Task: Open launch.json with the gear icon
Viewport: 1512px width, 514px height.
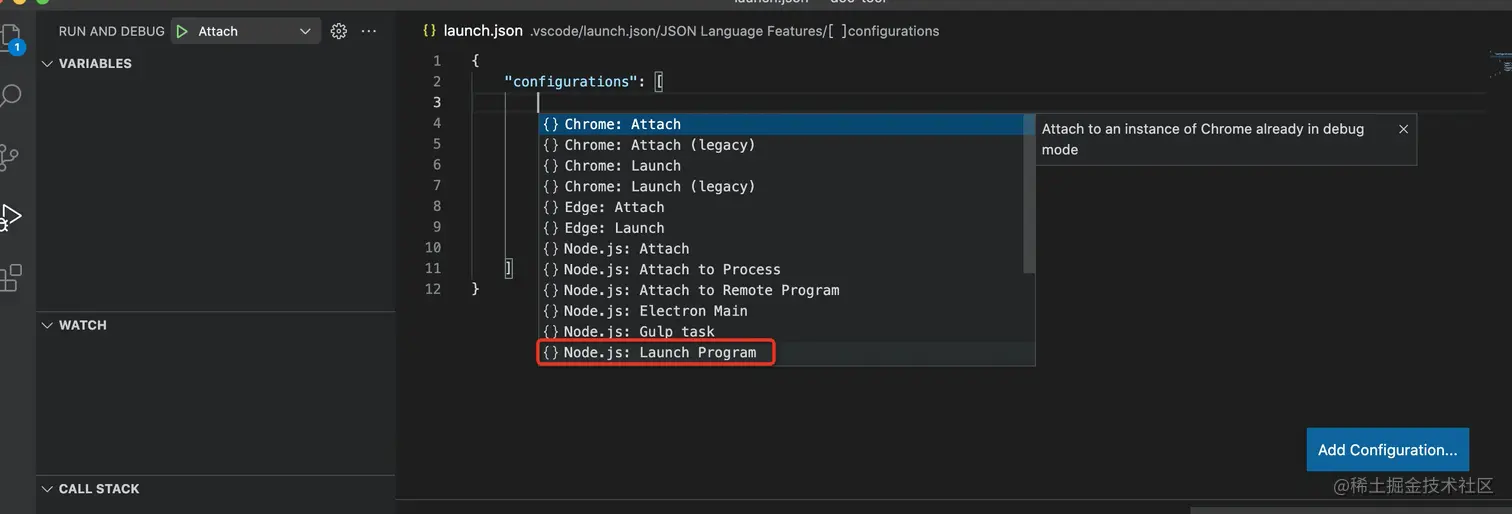Action: point(339,31)
